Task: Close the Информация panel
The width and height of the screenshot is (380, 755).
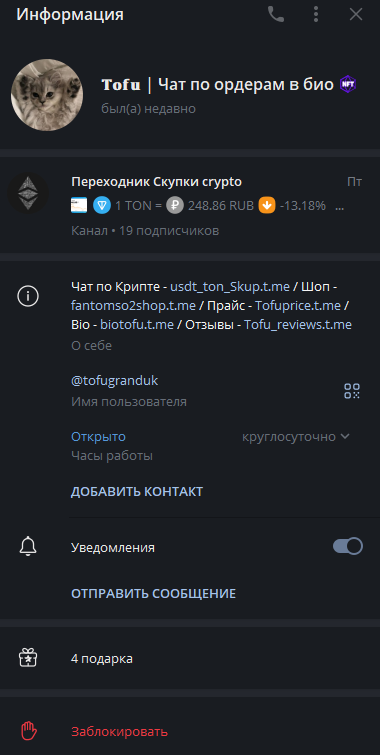Action: pos(356,14)
